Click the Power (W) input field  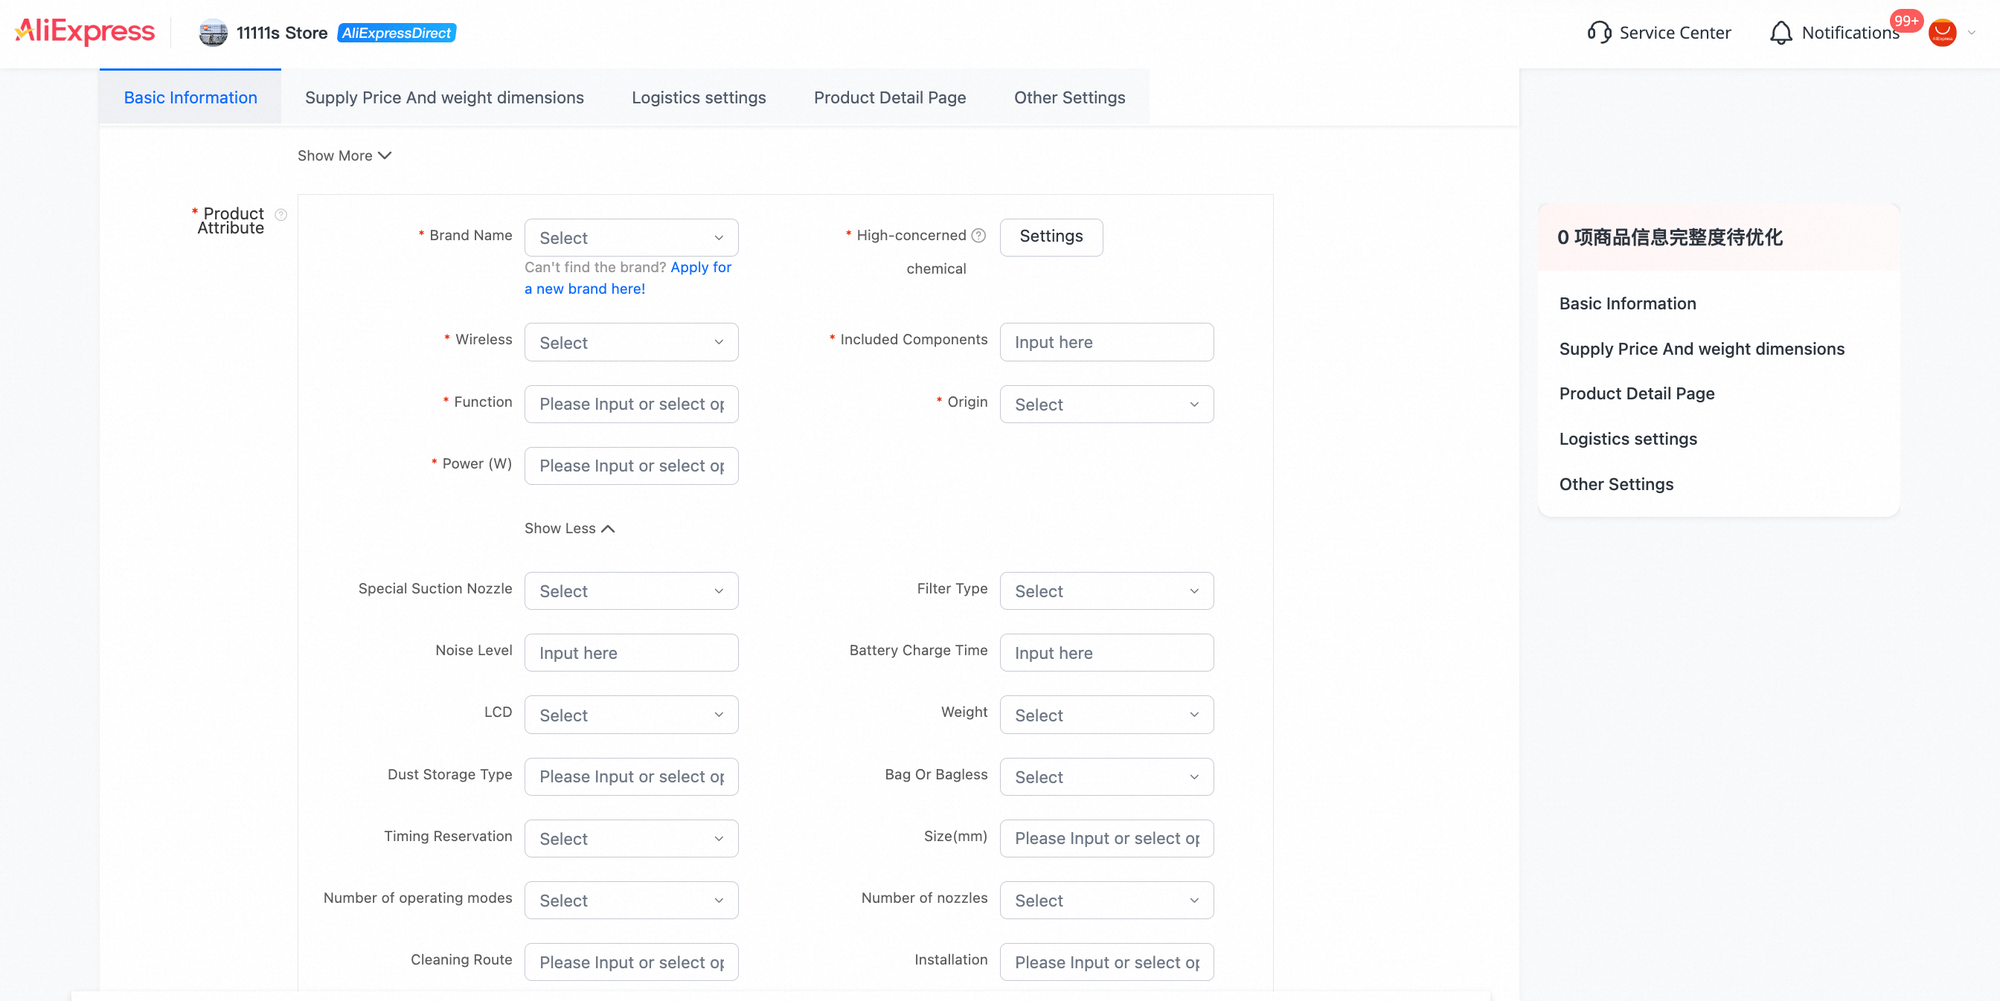point(631,466)
